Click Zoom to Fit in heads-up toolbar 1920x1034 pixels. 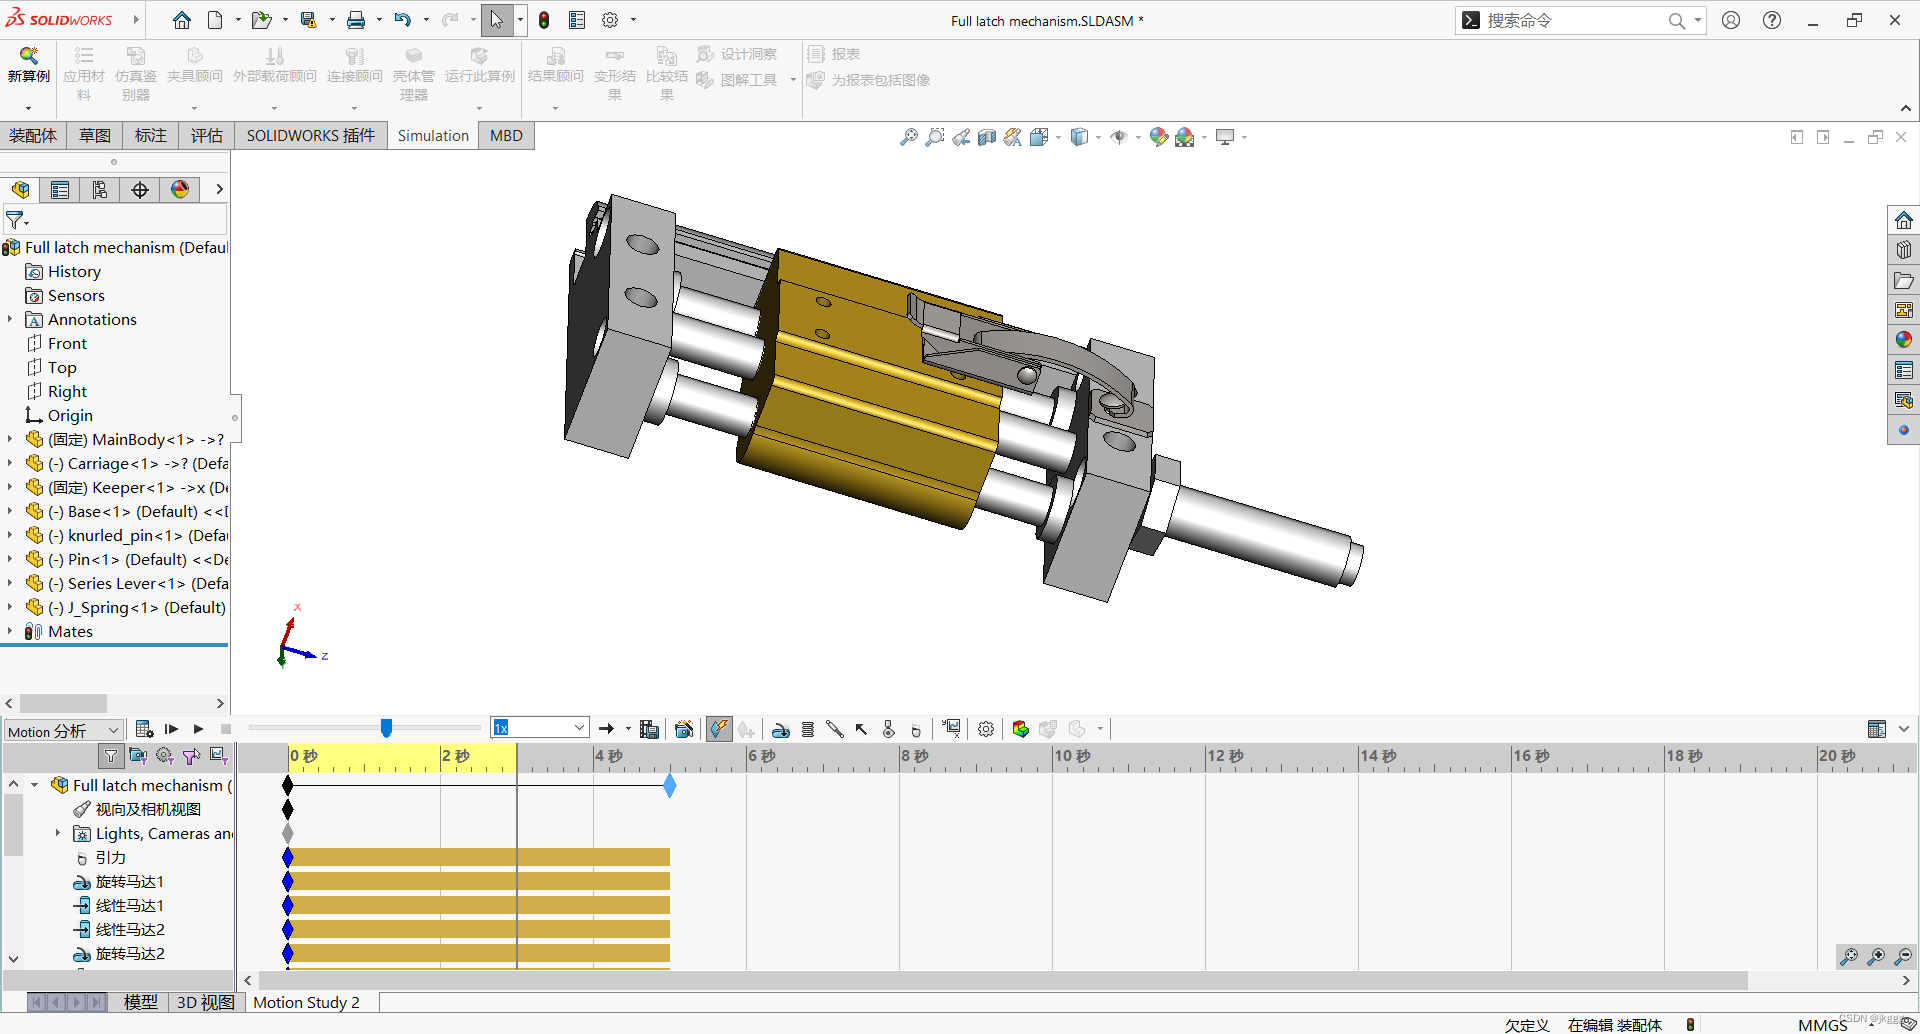click(x=908, y=137)
